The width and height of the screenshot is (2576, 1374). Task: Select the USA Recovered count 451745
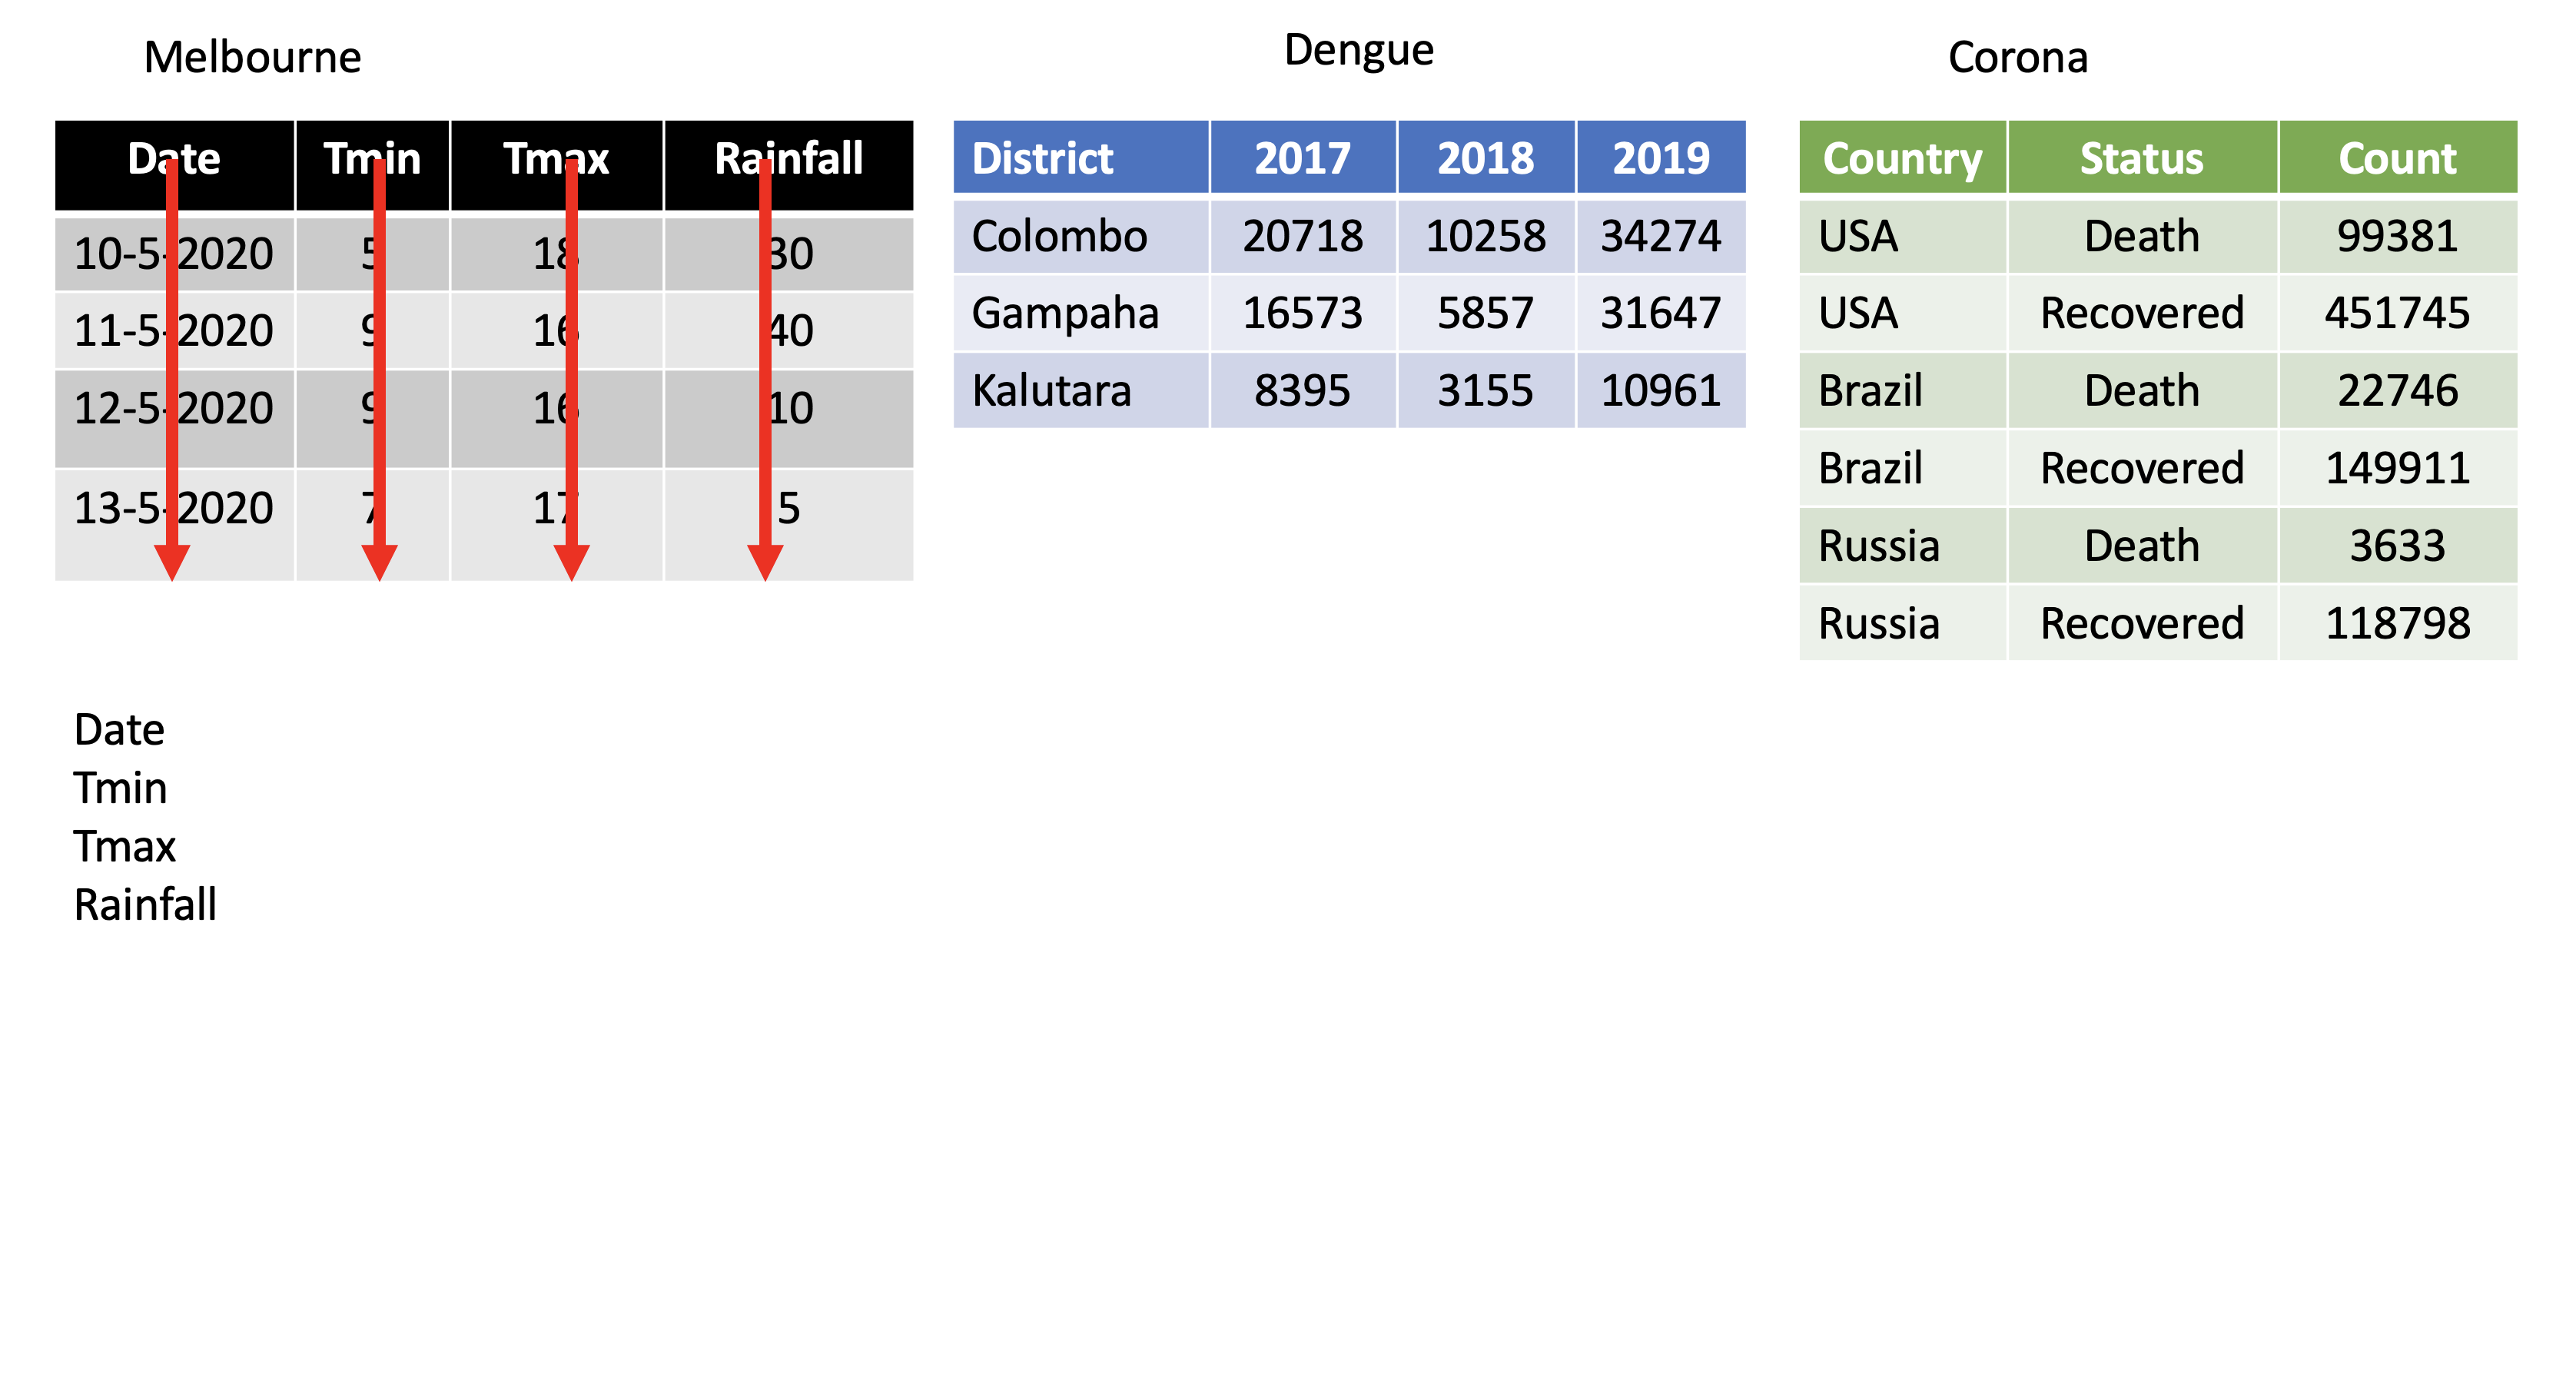click(x=2397, y=314)
